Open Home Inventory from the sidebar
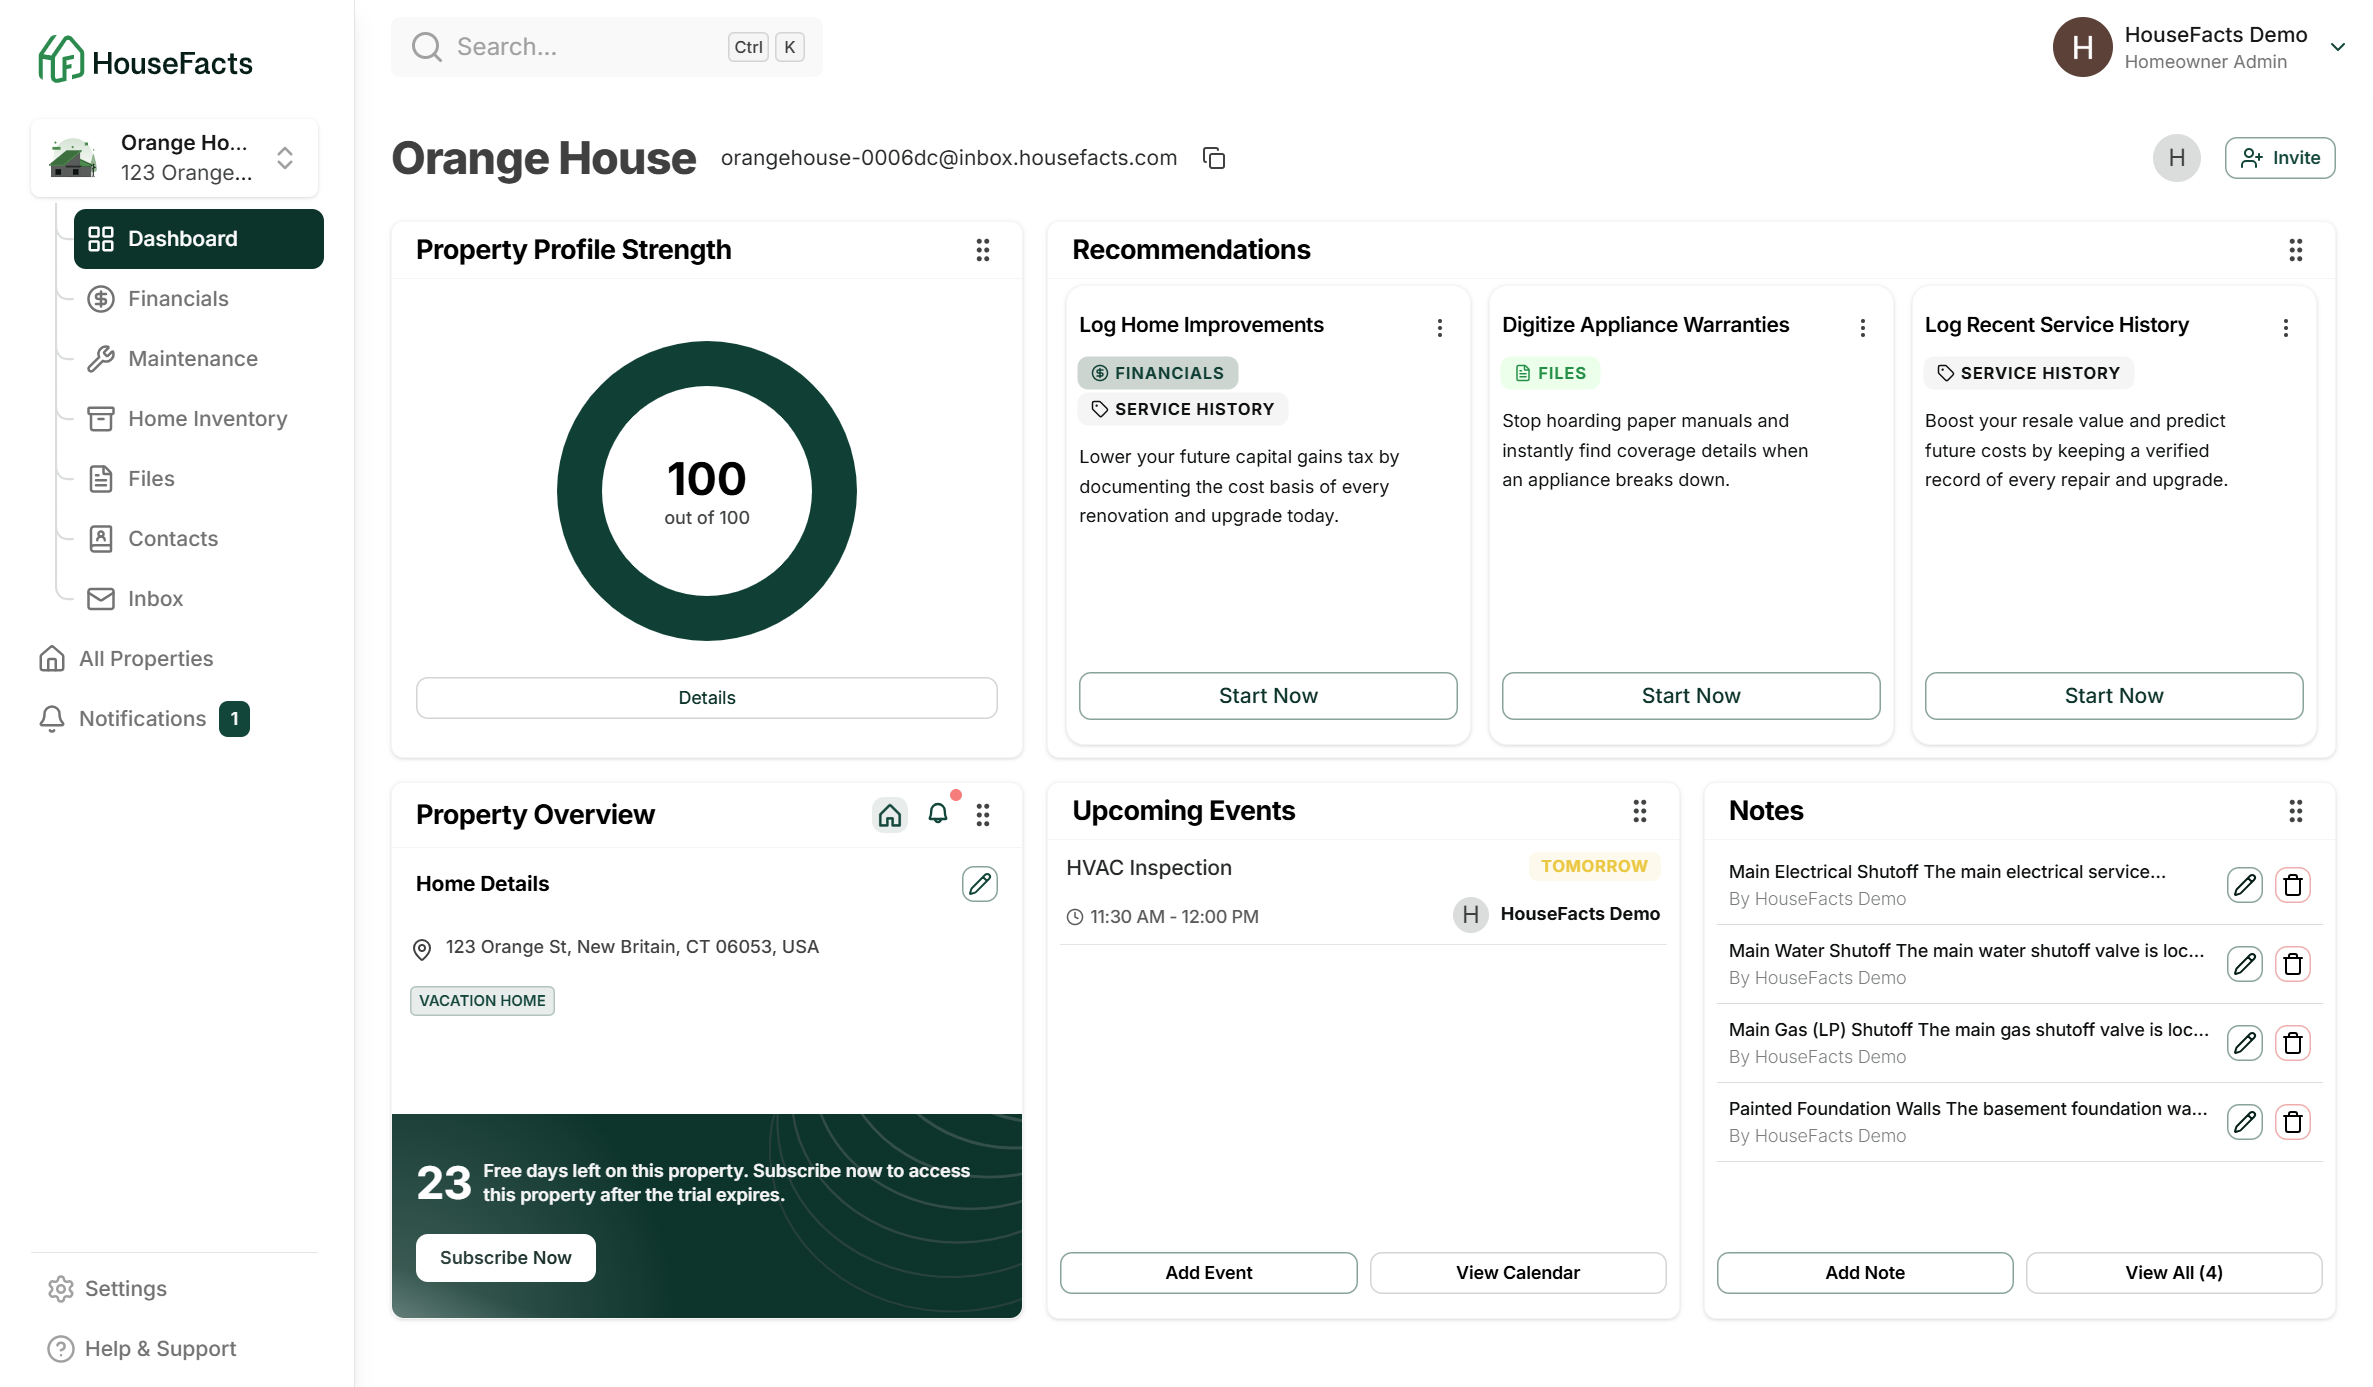Viewport: 2373px width, 1387px height. [x=206, y=418]
